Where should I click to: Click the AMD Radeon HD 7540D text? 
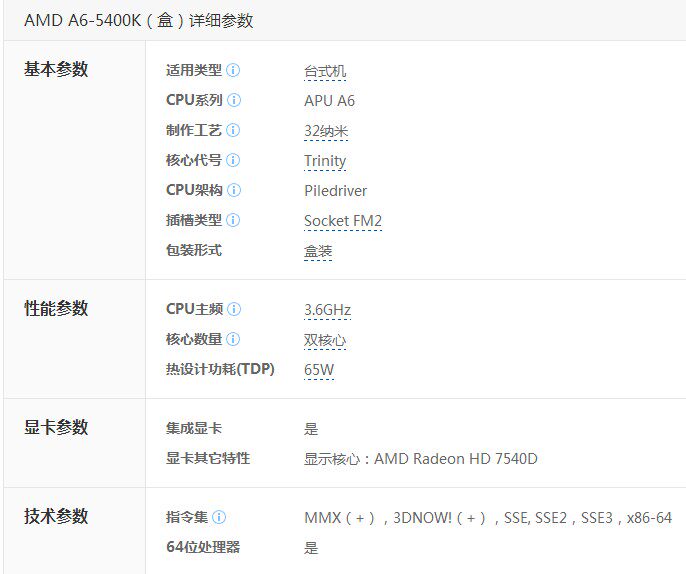click(x=456, y=459)
